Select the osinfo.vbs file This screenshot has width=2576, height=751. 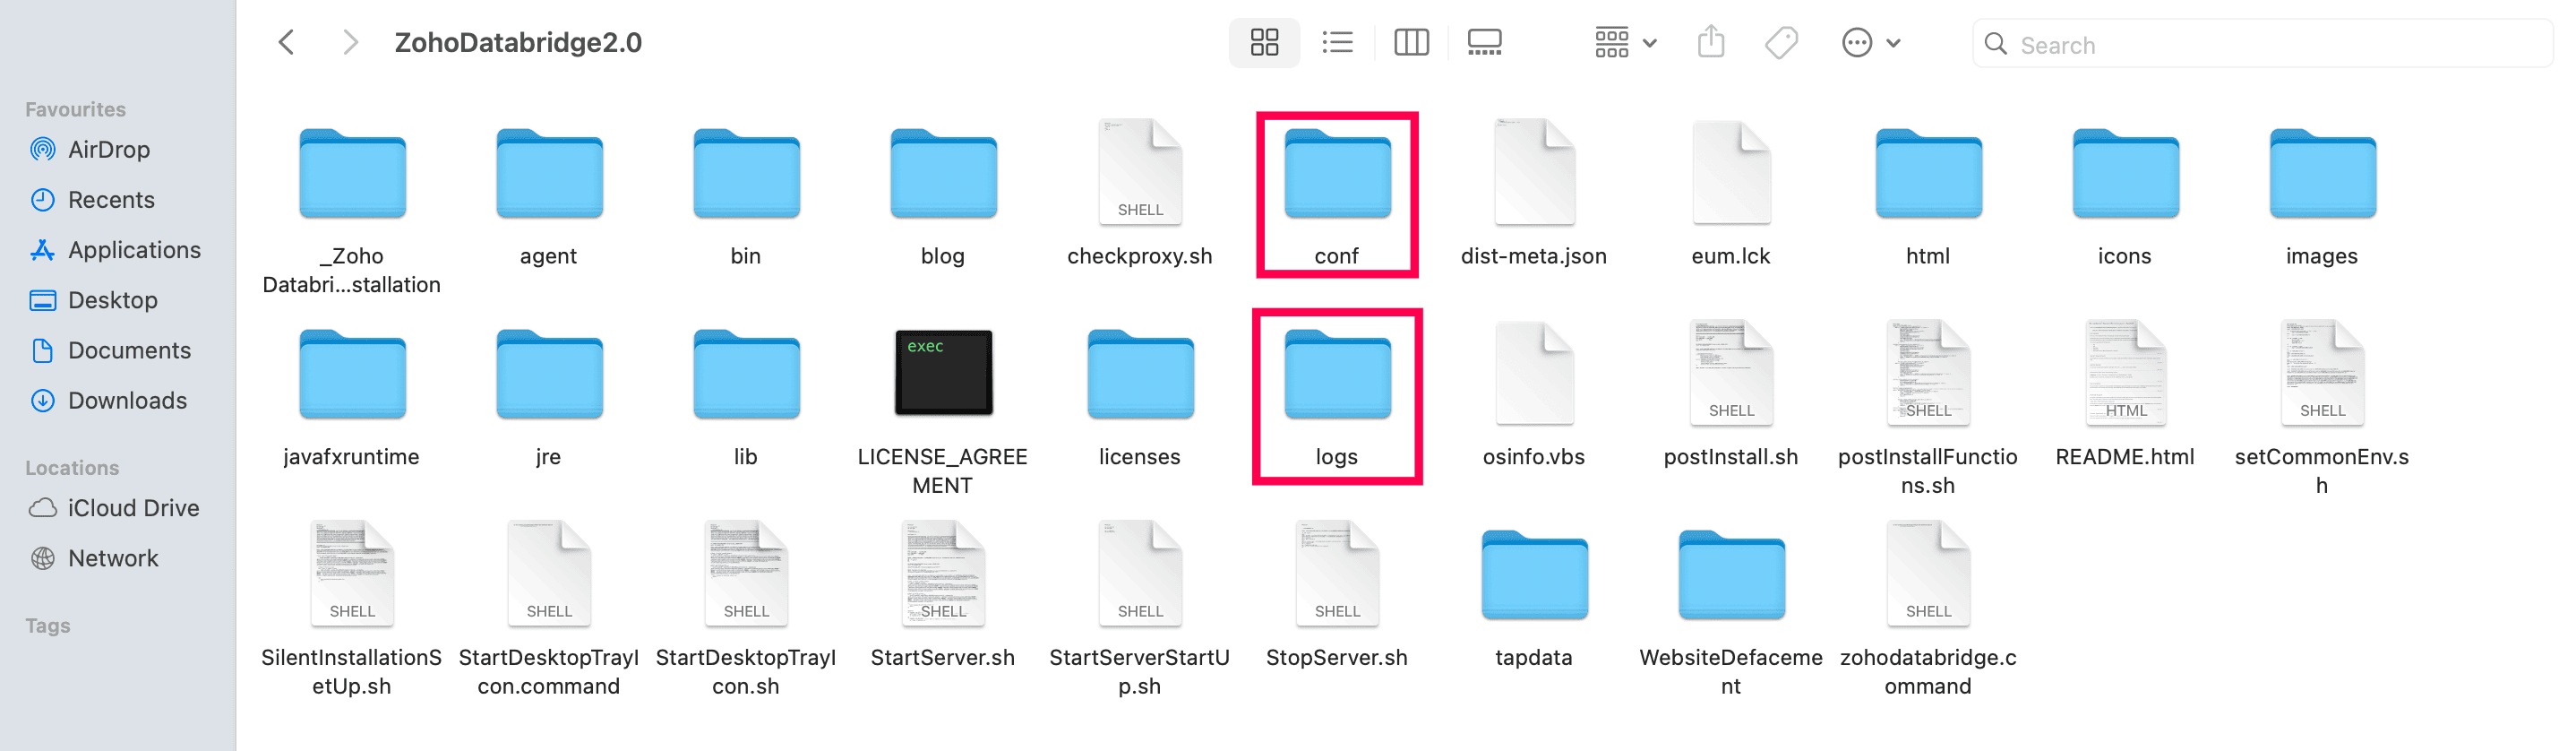coord(1534,372)
